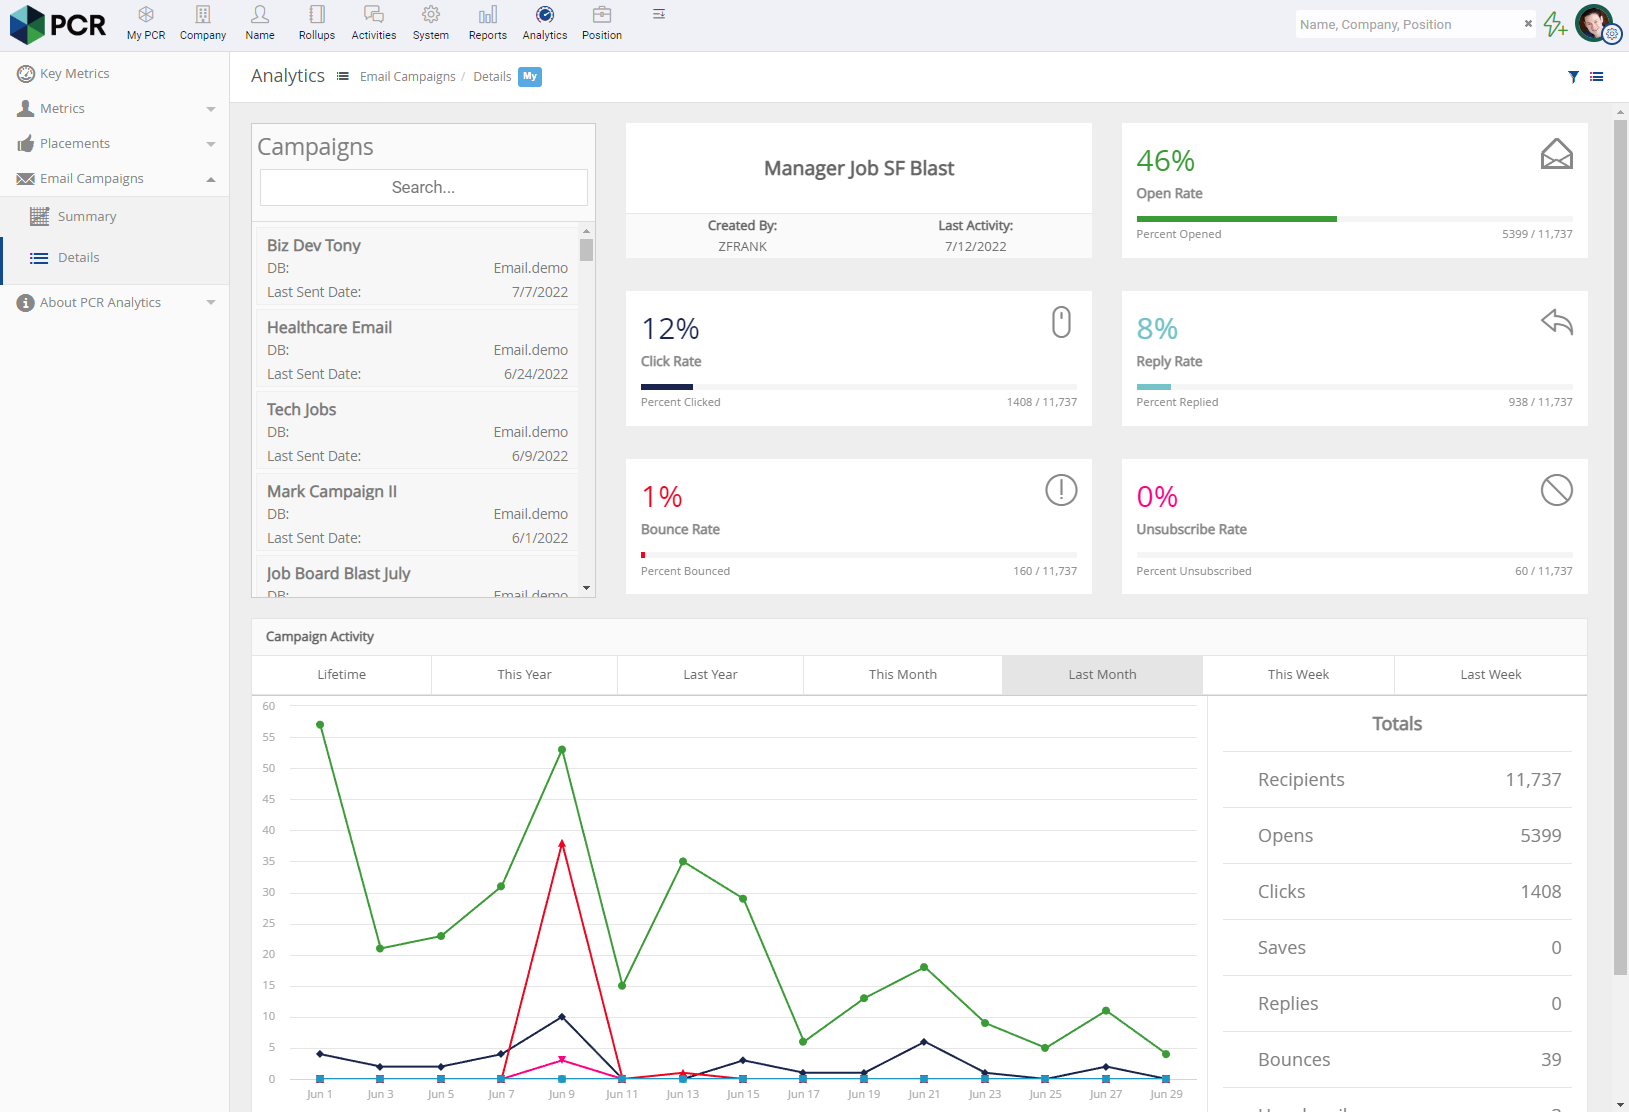Show This Week activity
The width and height of the screenshot is (1629, 1112).
tap(1299, 675)
